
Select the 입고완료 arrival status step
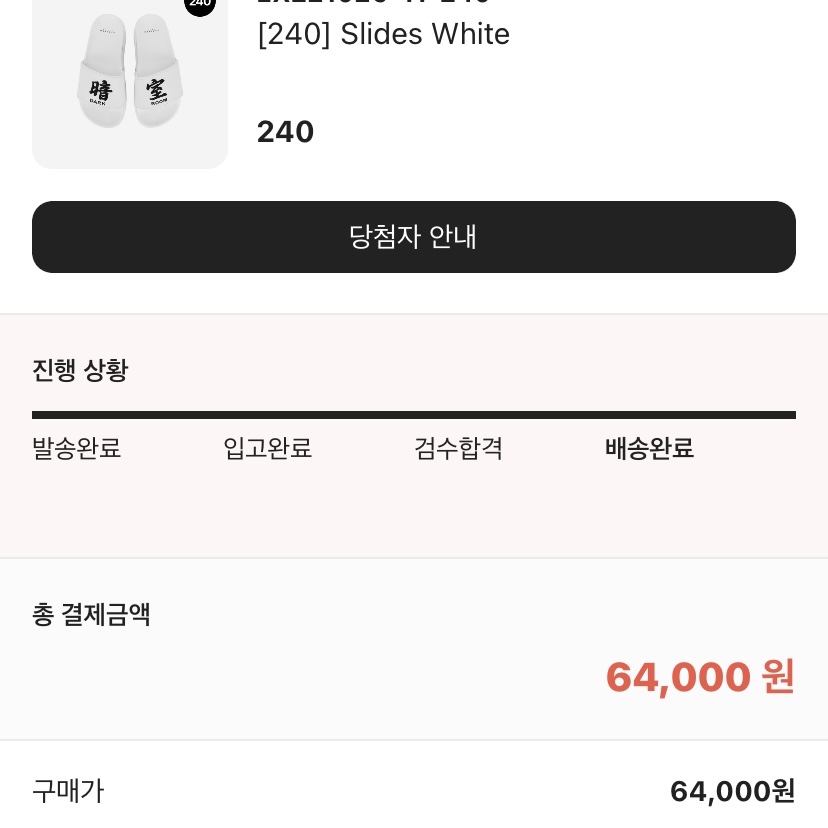click(x=267, y=449)
